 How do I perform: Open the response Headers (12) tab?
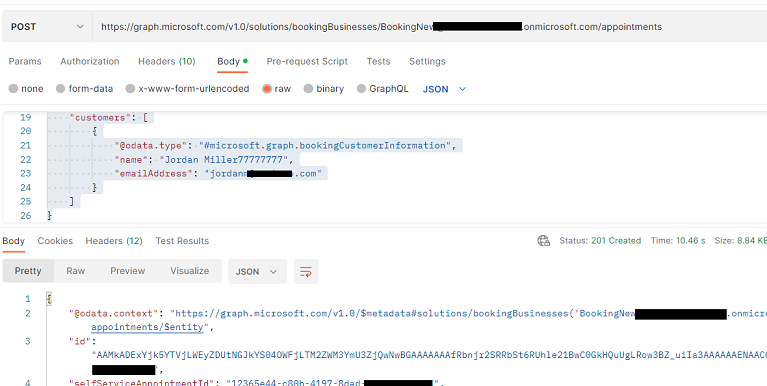[x=114, y=241]
